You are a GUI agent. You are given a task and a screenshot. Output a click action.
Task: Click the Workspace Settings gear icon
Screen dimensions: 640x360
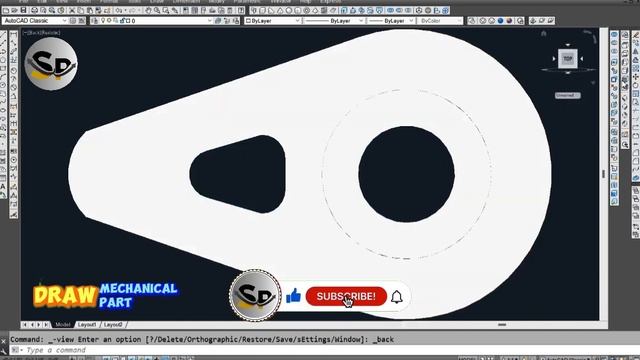[73, 20]
